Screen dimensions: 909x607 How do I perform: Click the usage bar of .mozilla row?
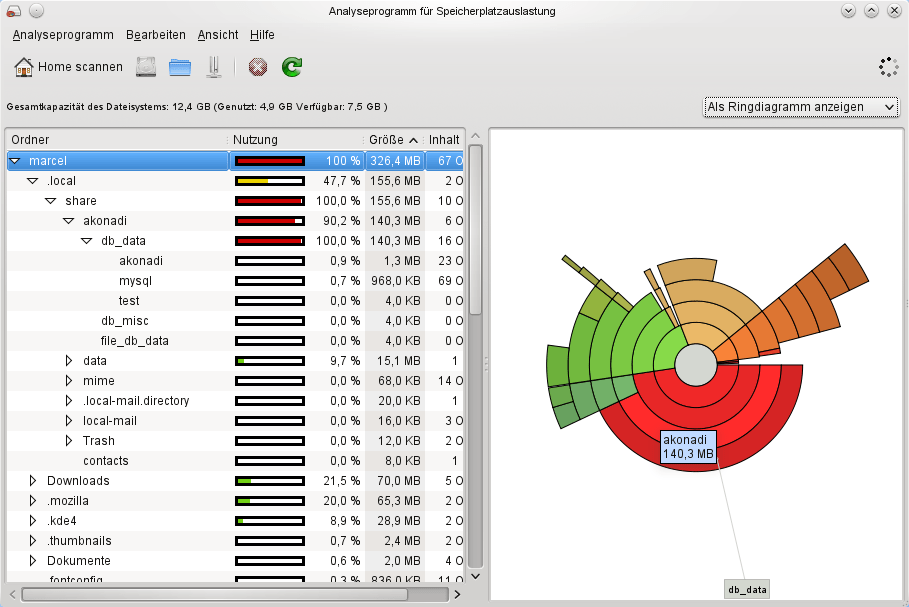[270, 501]
